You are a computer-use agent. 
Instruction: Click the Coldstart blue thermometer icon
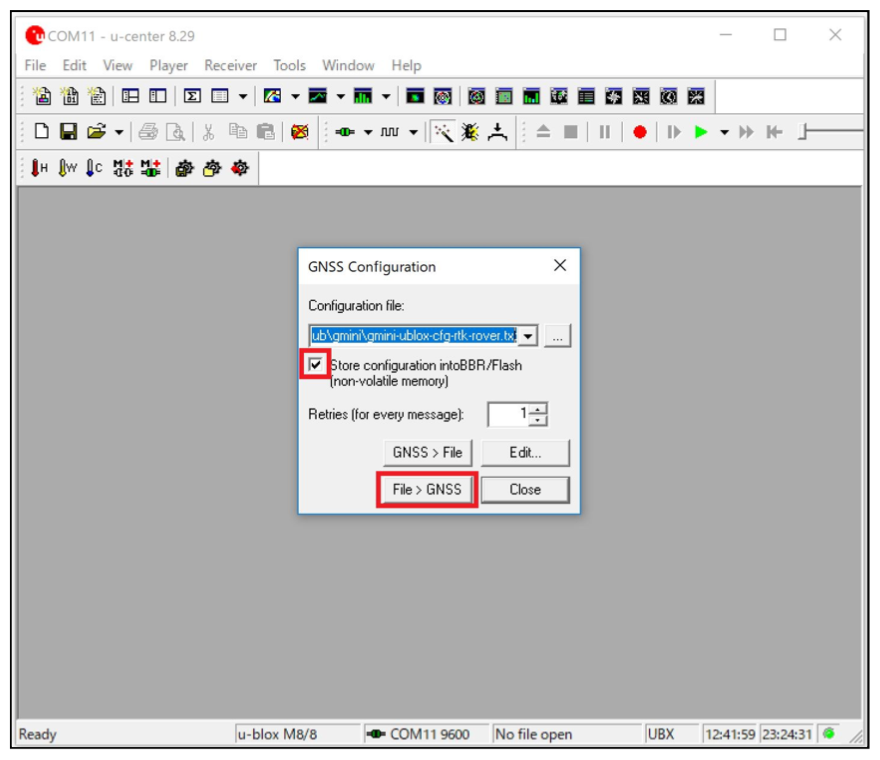pos(94,168)
